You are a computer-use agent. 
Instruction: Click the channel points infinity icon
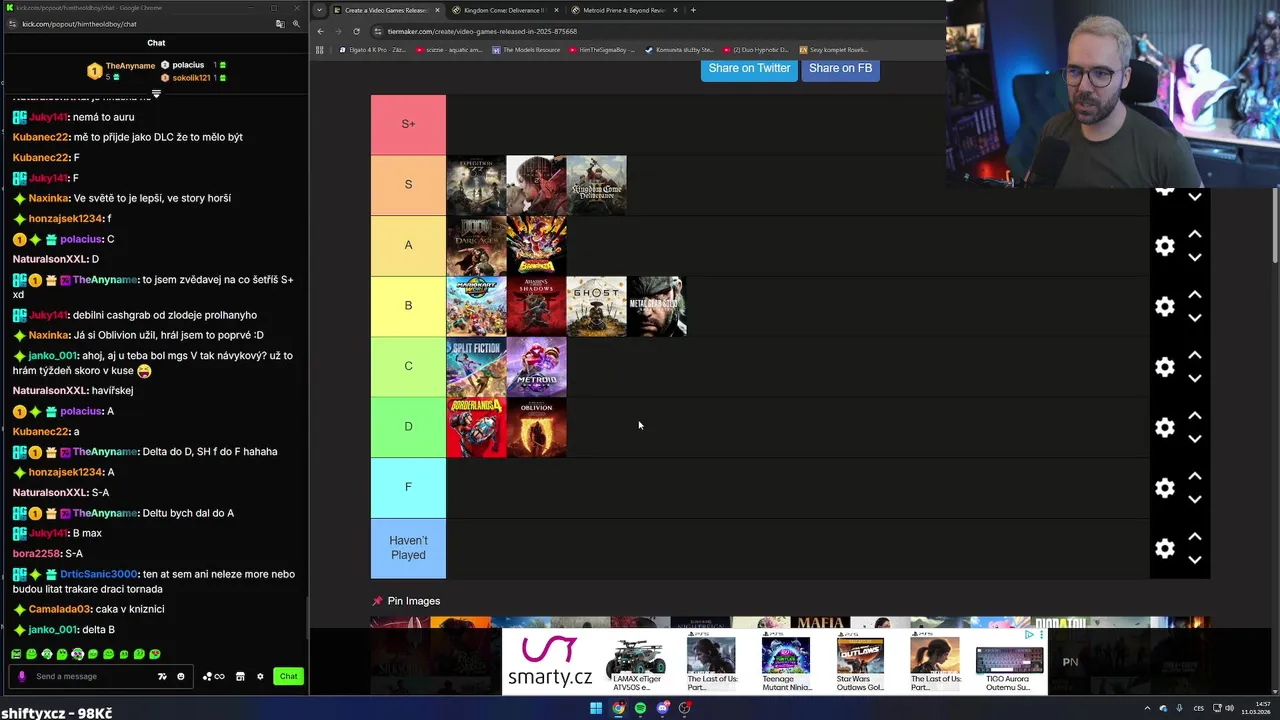pos(214,676)
